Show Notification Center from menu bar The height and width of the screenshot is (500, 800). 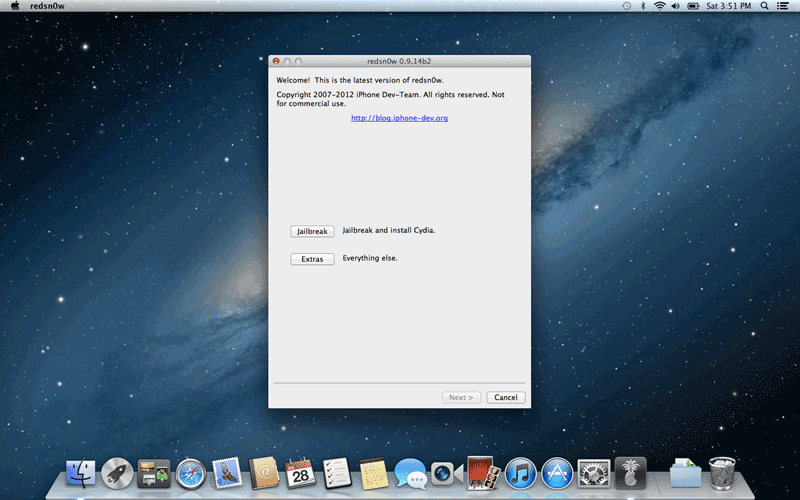click(x=786, y=6)
